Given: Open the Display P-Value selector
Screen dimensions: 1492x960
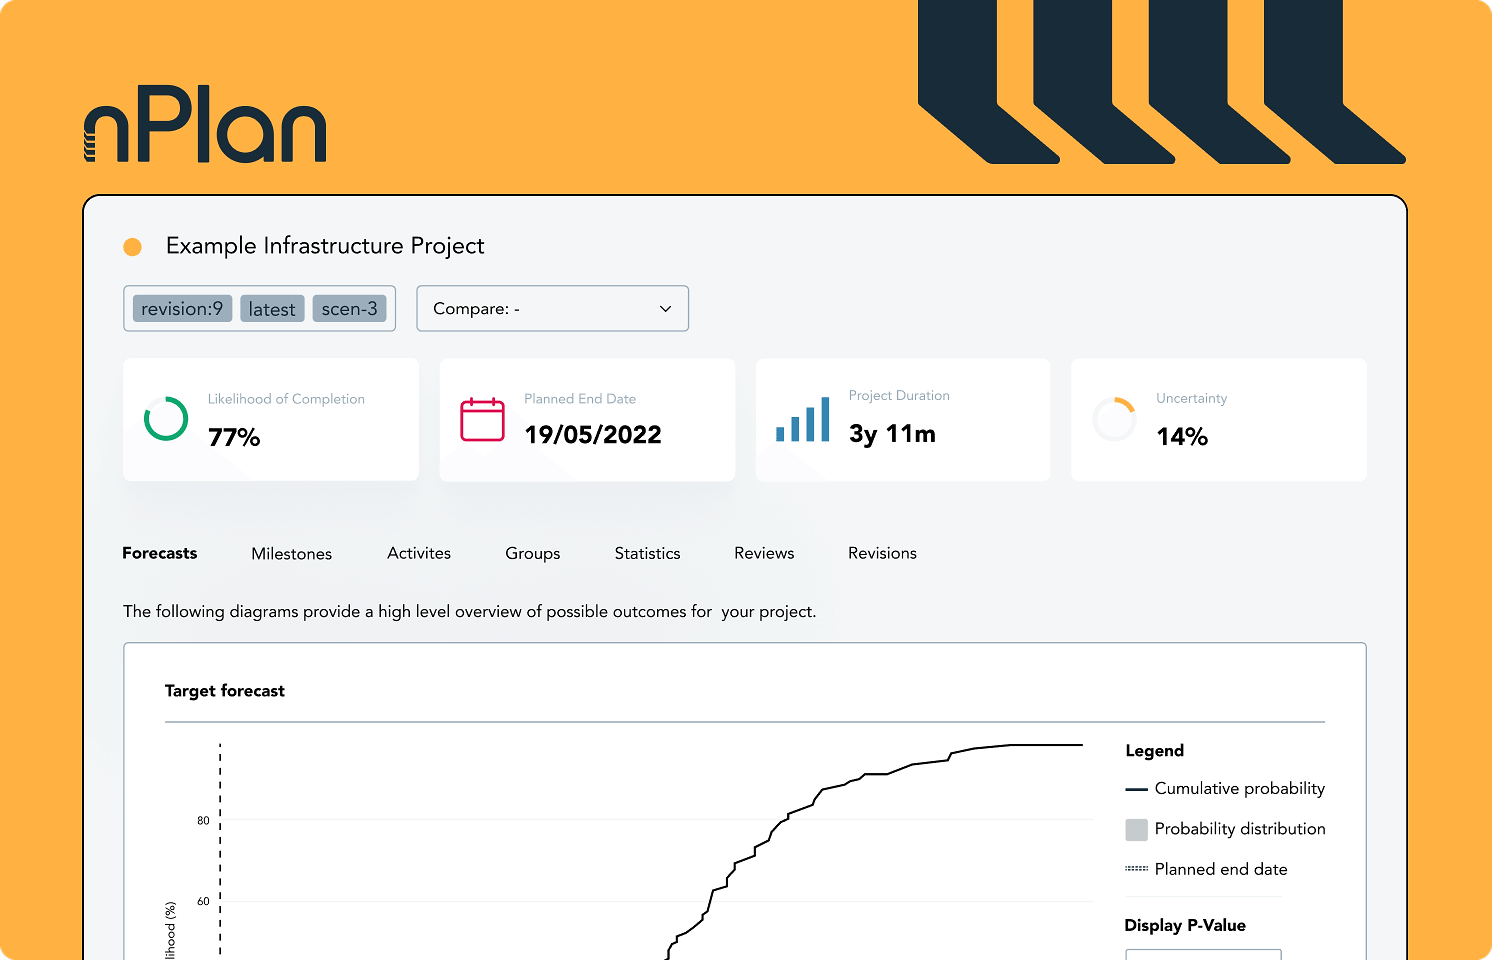Looking at the screenshot, I should click(x=1203, y=954).
